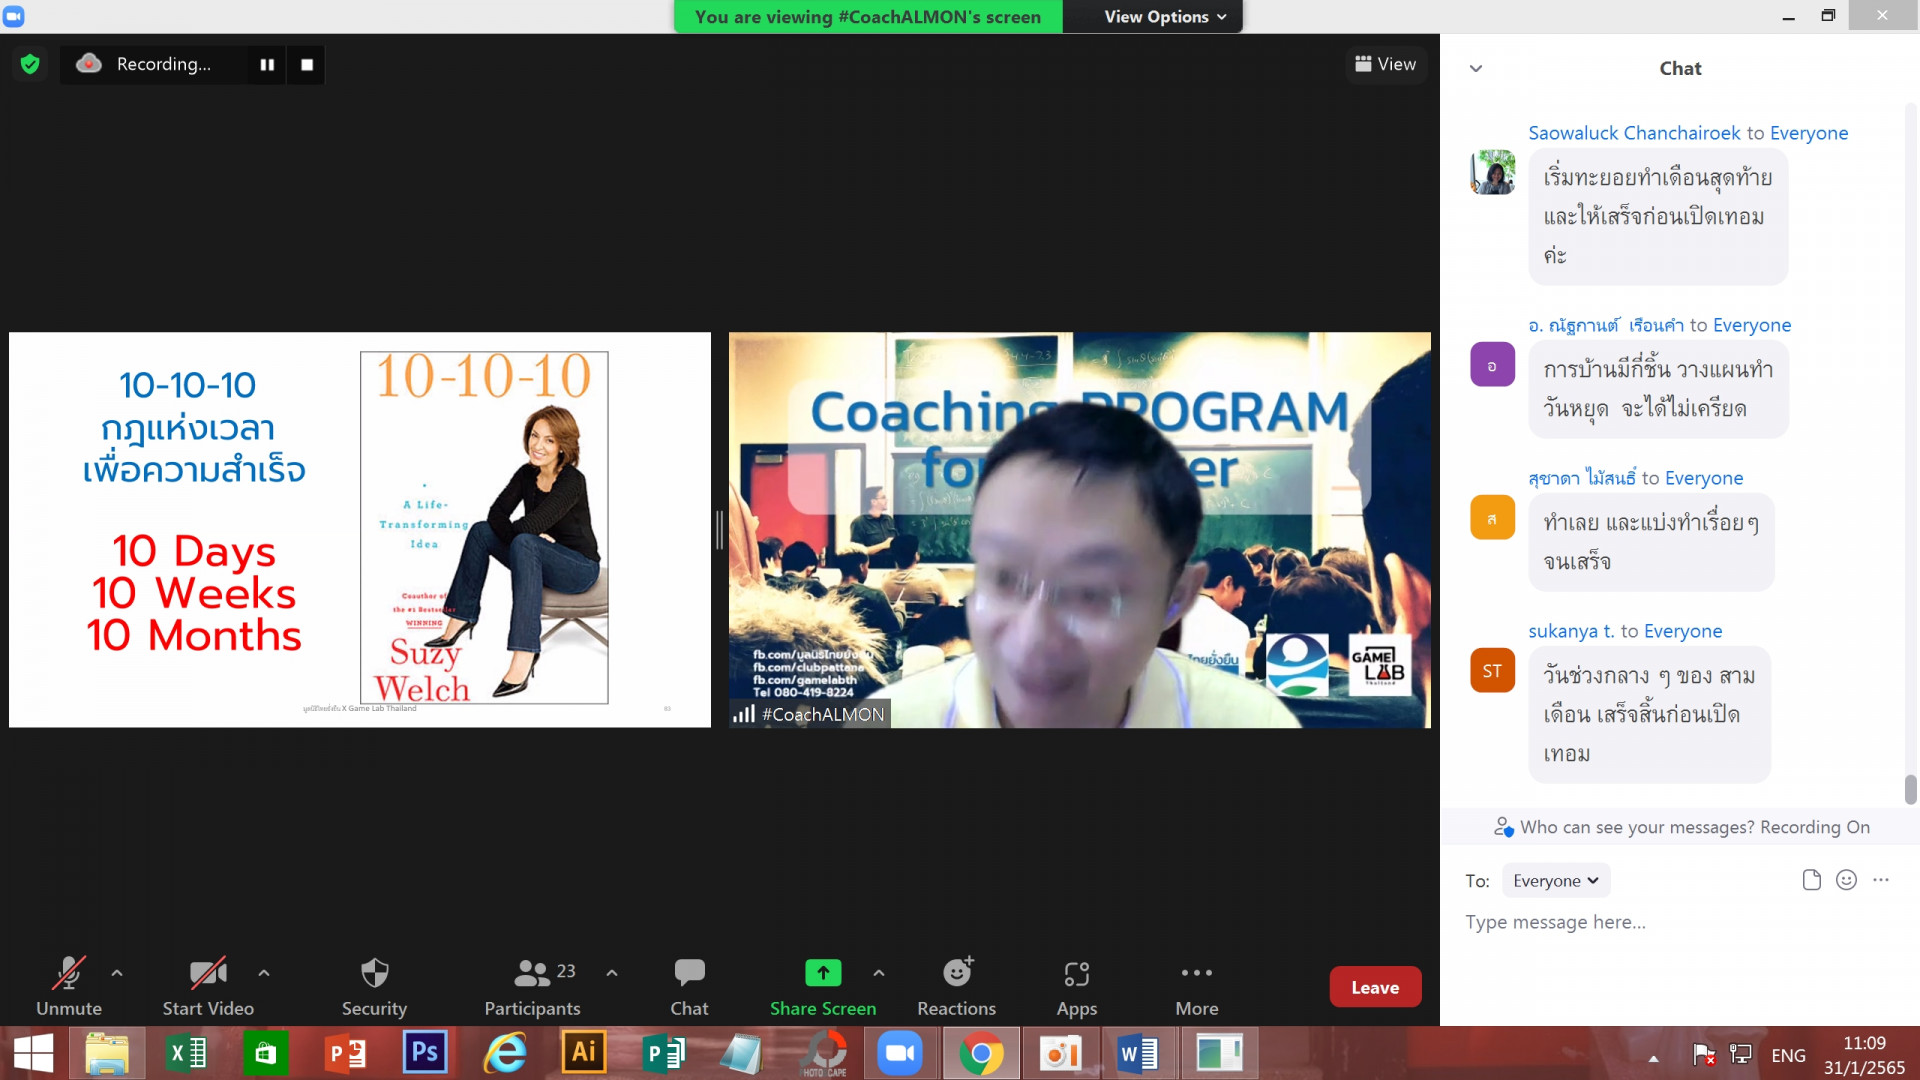
Task: Open the chat emoji picker
Action: pos(1846,880)
